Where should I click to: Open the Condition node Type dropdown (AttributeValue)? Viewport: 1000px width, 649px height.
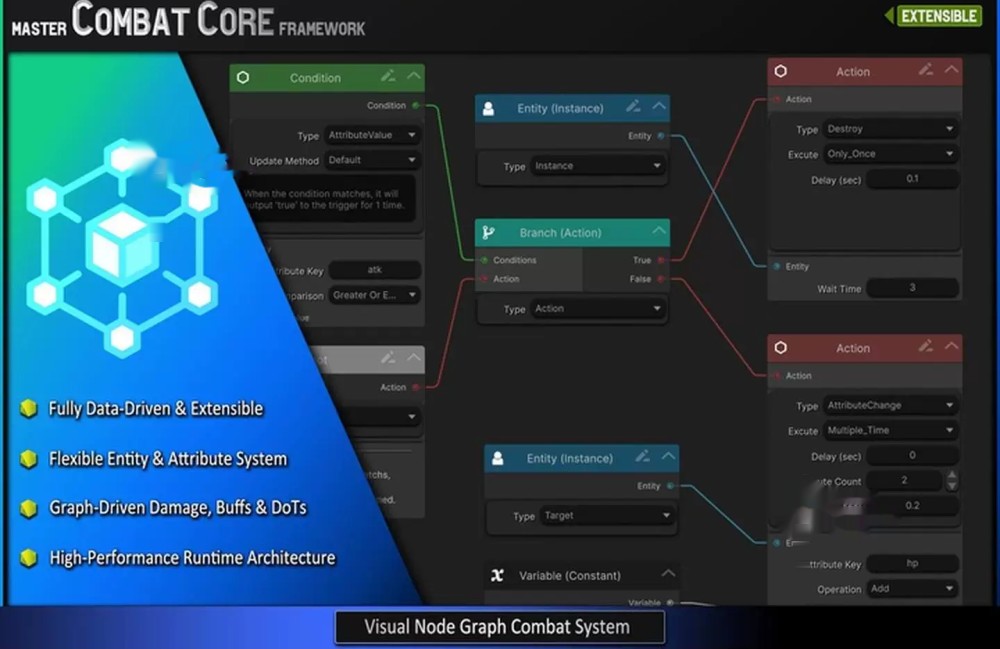(372, 135)
